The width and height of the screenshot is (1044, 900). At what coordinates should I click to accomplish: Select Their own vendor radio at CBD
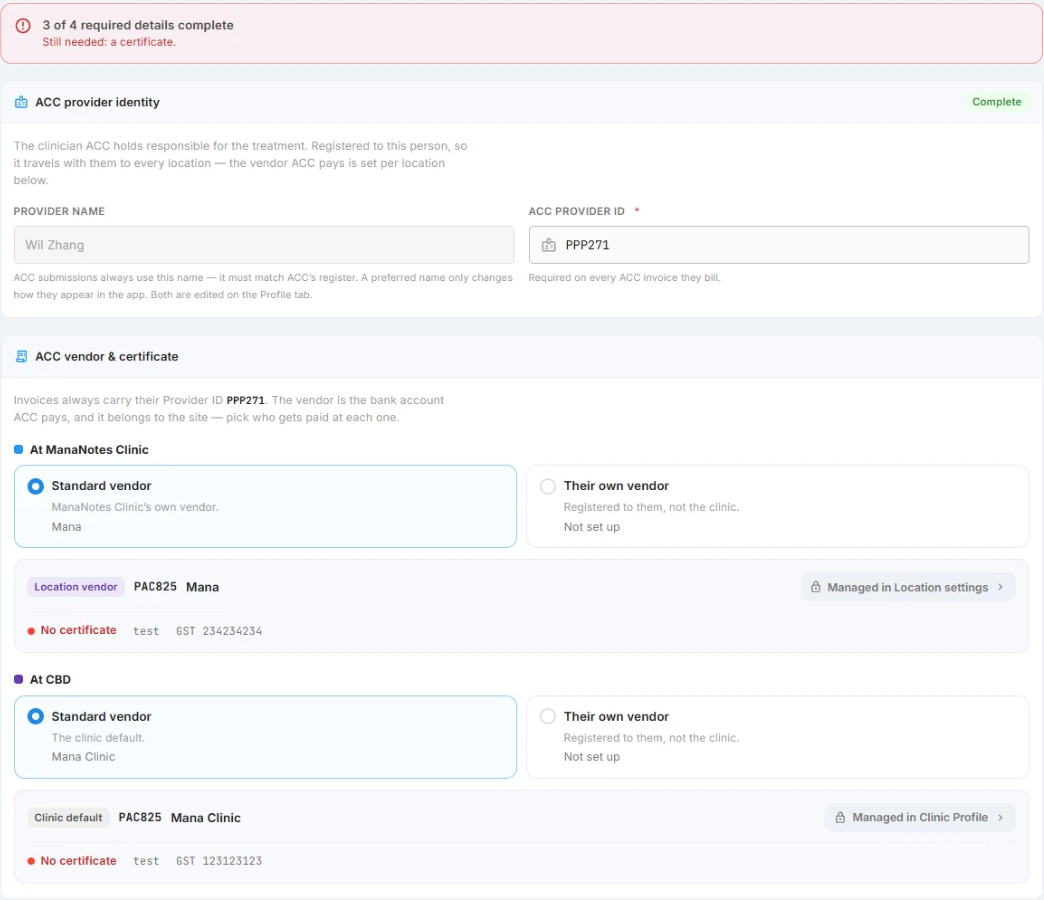548,716
